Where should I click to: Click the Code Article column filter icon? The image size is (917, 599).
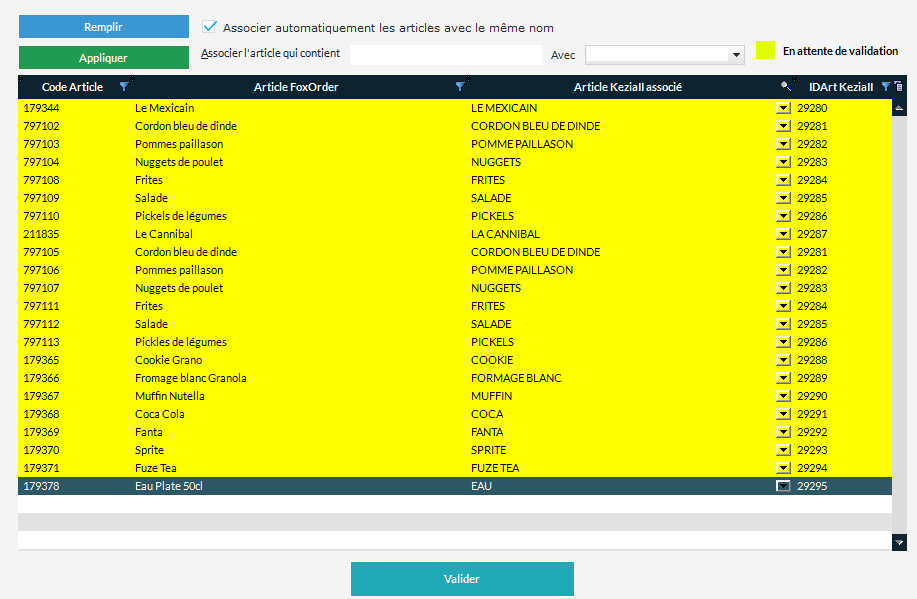pyautogui.click(x=124, y=87)
